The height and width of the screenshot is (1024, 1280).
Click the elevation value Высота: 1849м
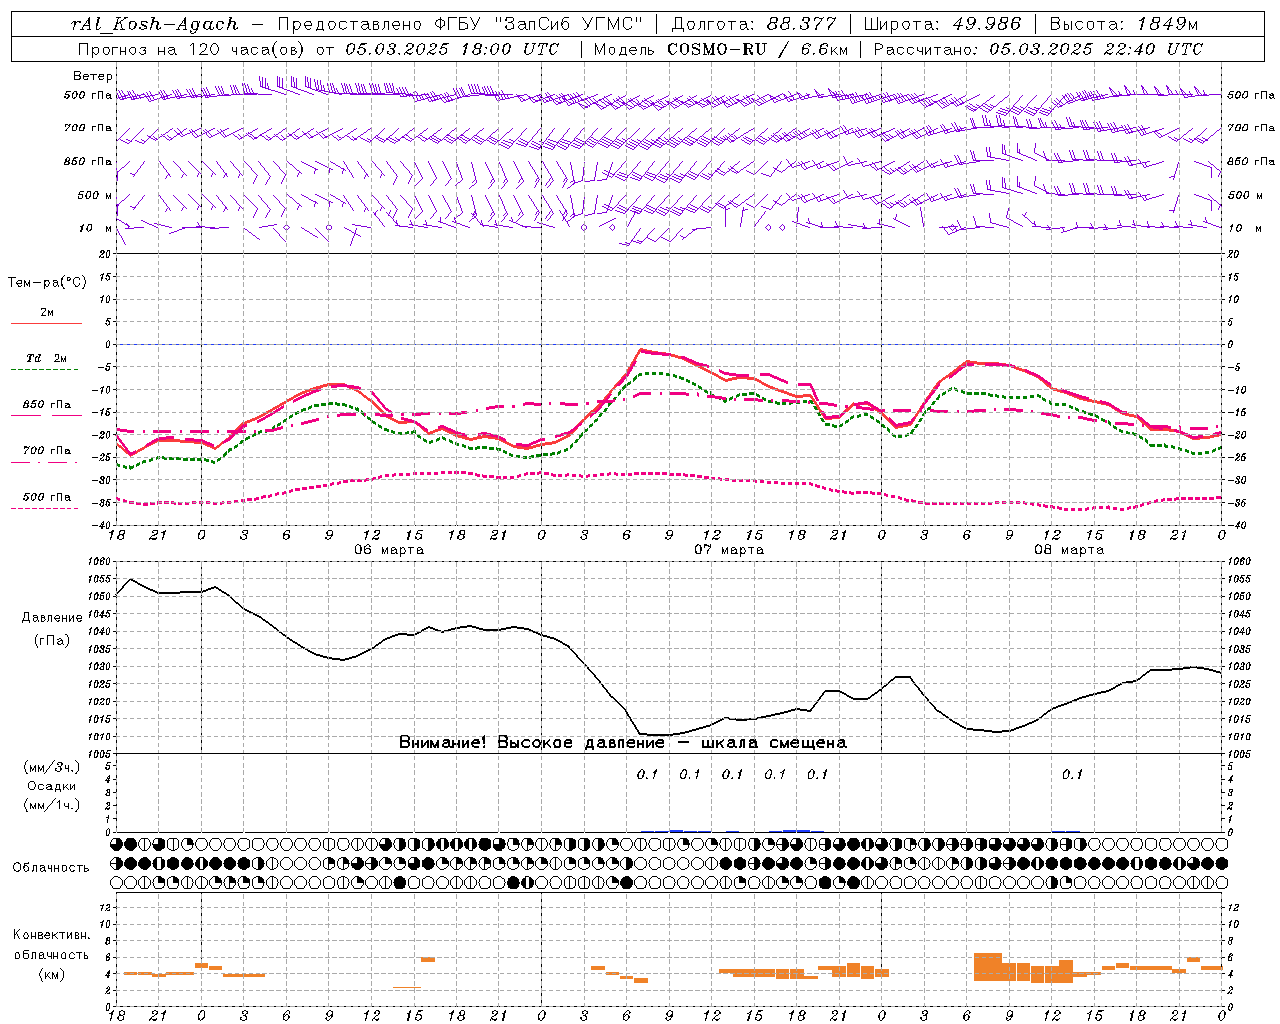(x=1123, y=24)
